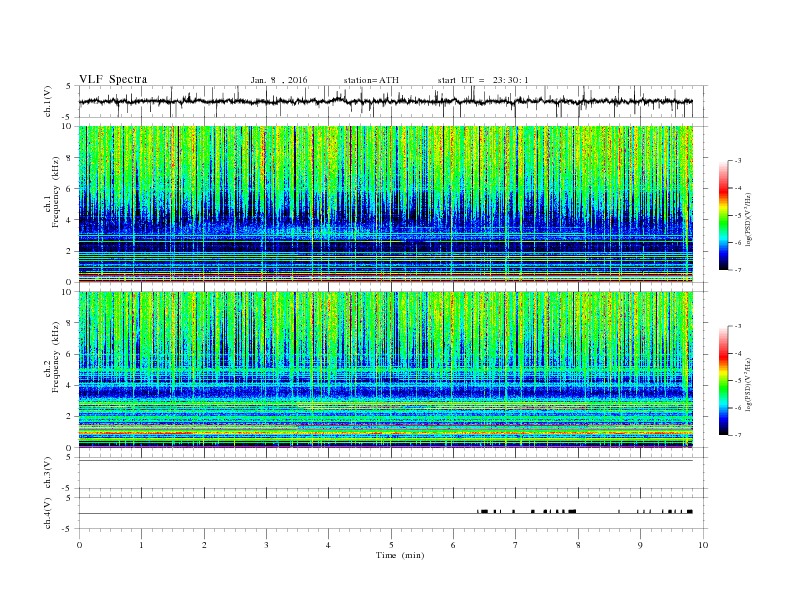Screen dimensions: 792x612
Task: Click the ch.1 "log(PSD)(V²/Hz)" colorbar label
Action: tap(749, 219)
